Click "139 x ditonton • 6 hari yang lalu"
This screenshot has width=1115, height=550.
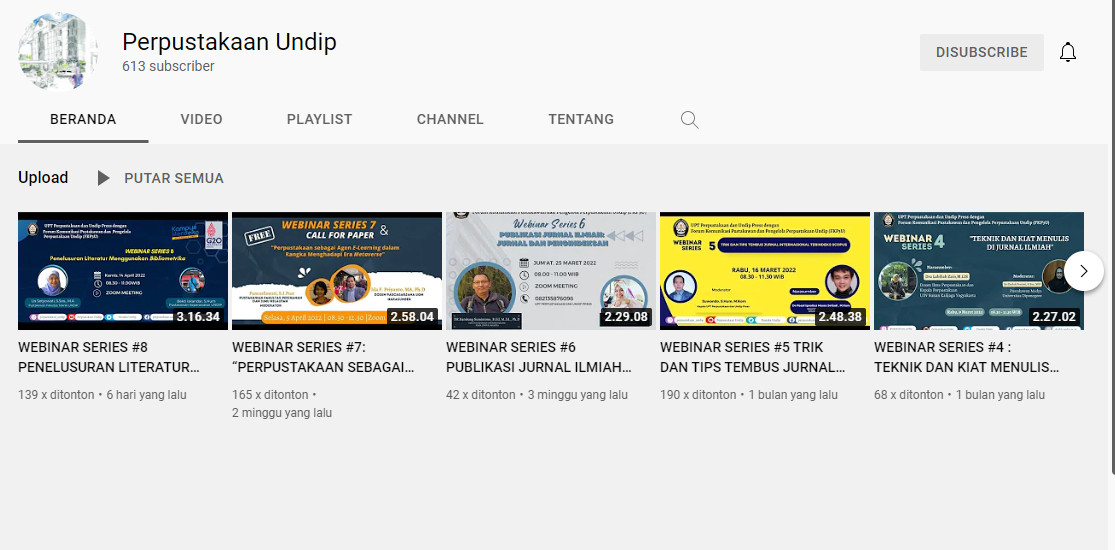pyautogui.click(x=102, y=395)
